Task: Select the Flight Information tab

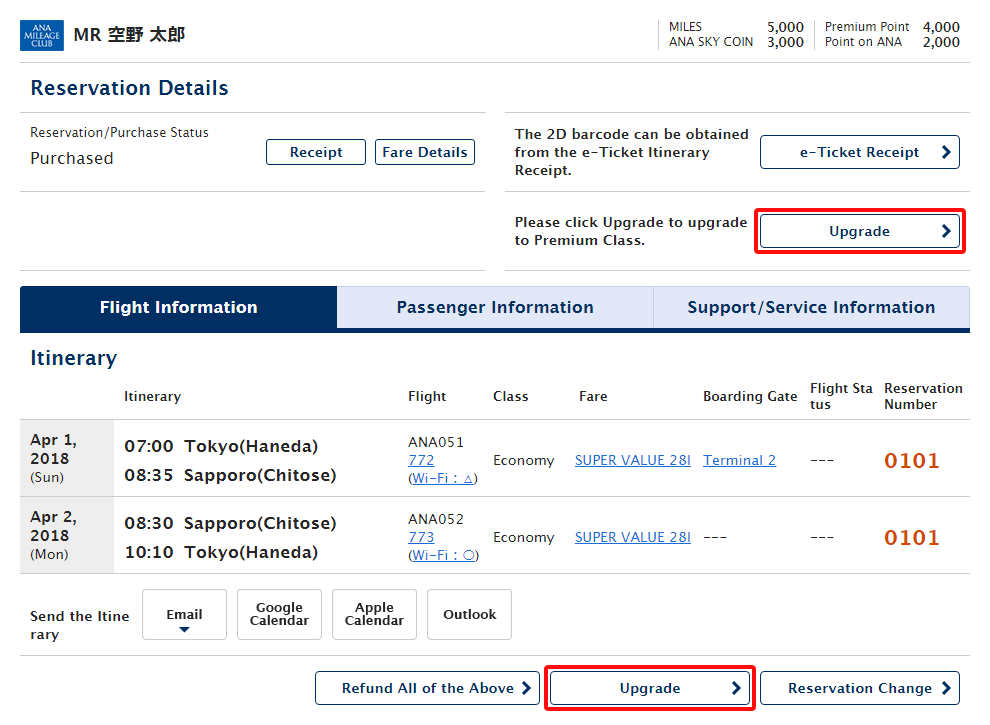Action: [178, 308]
